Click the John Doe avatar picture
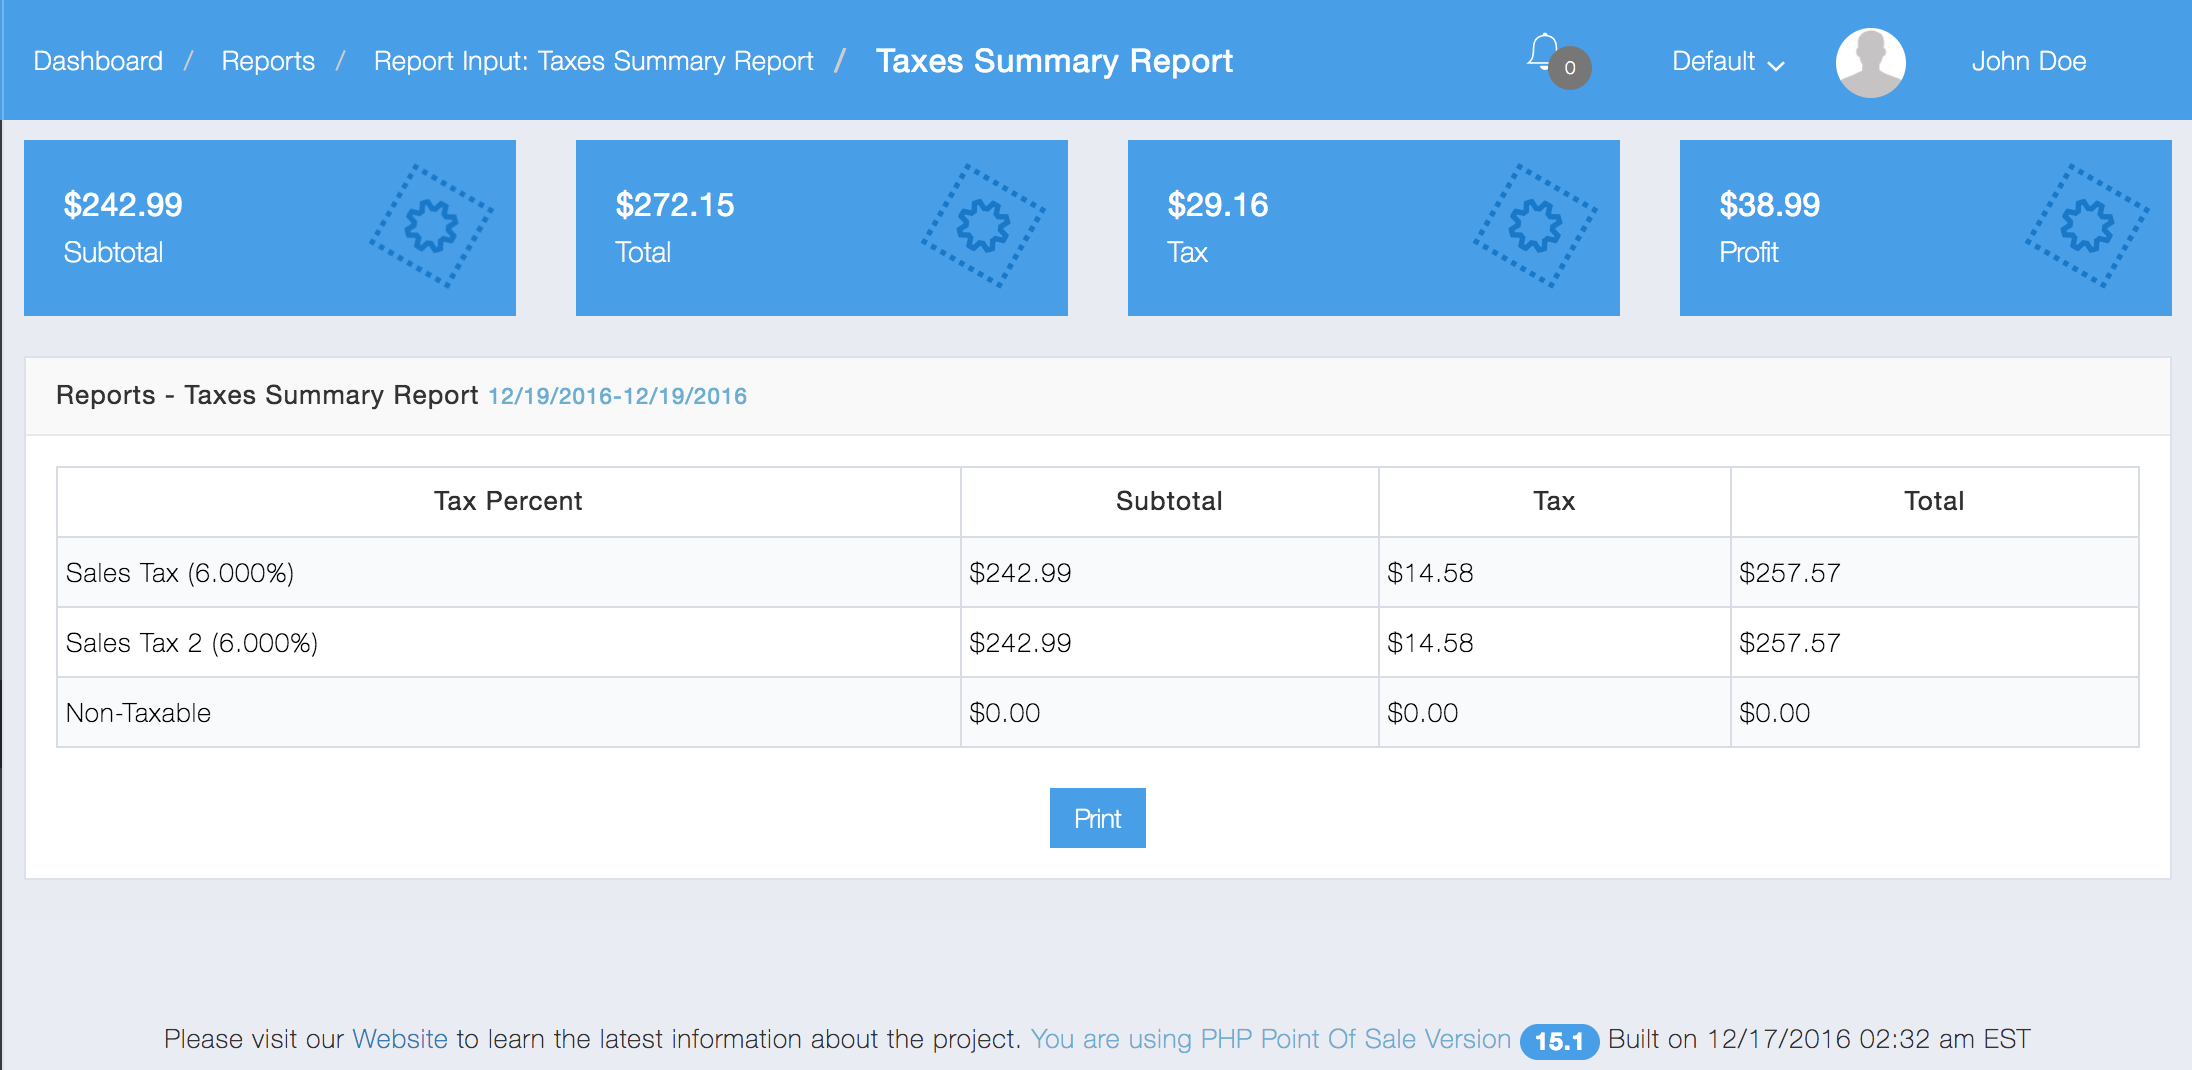 [x=1870, y=62]
